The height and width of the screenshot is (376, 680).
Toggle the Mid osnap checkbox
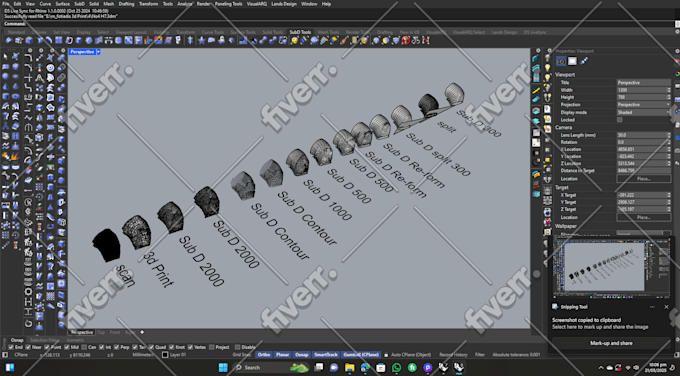pyautogui.click(x=66, y=347)
